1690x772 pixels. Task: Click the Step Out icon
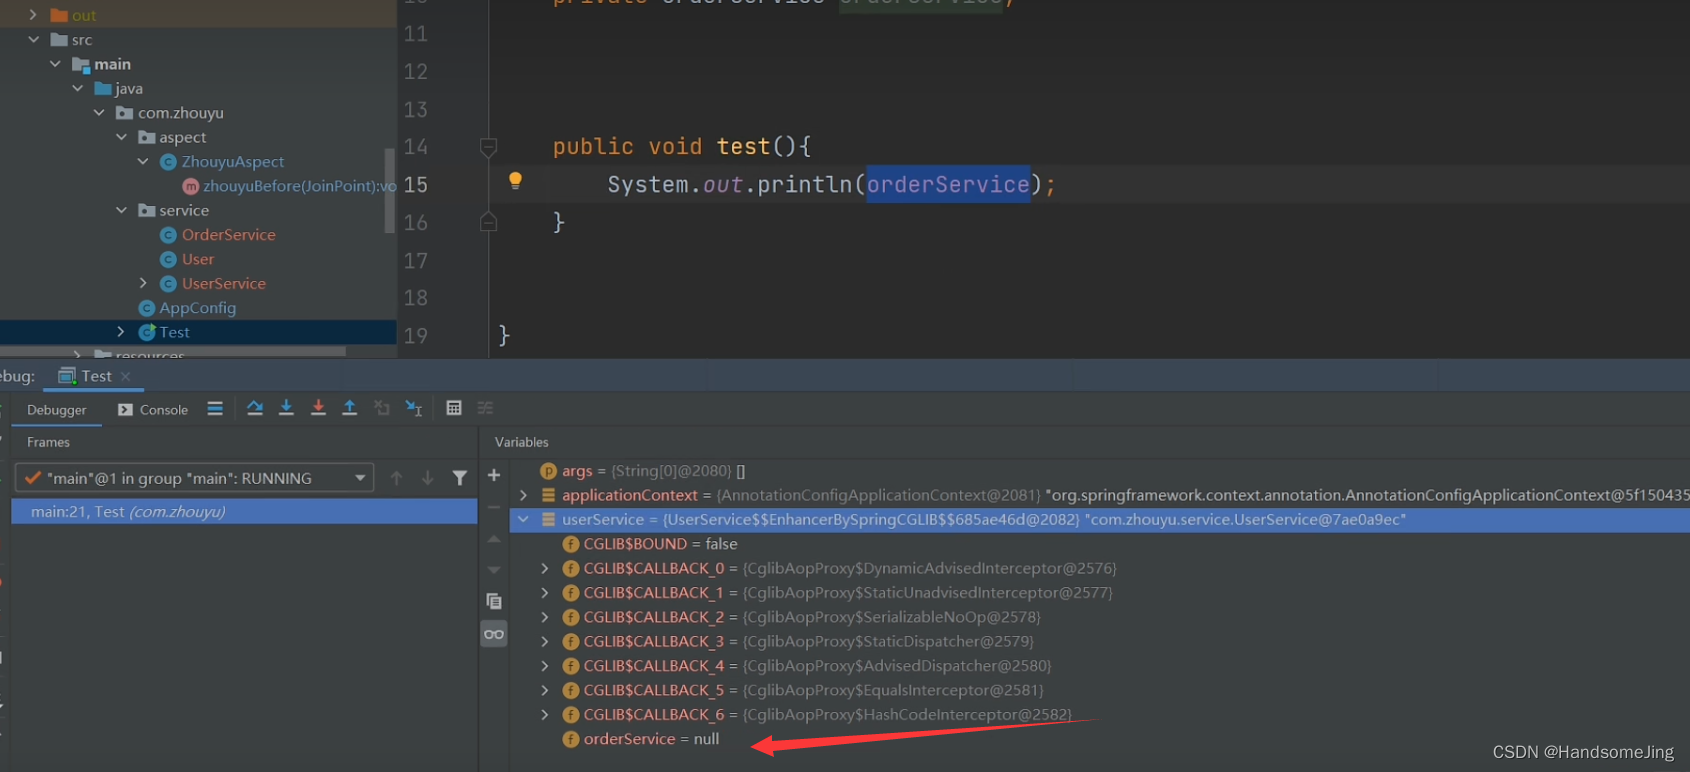pos(350,408)
